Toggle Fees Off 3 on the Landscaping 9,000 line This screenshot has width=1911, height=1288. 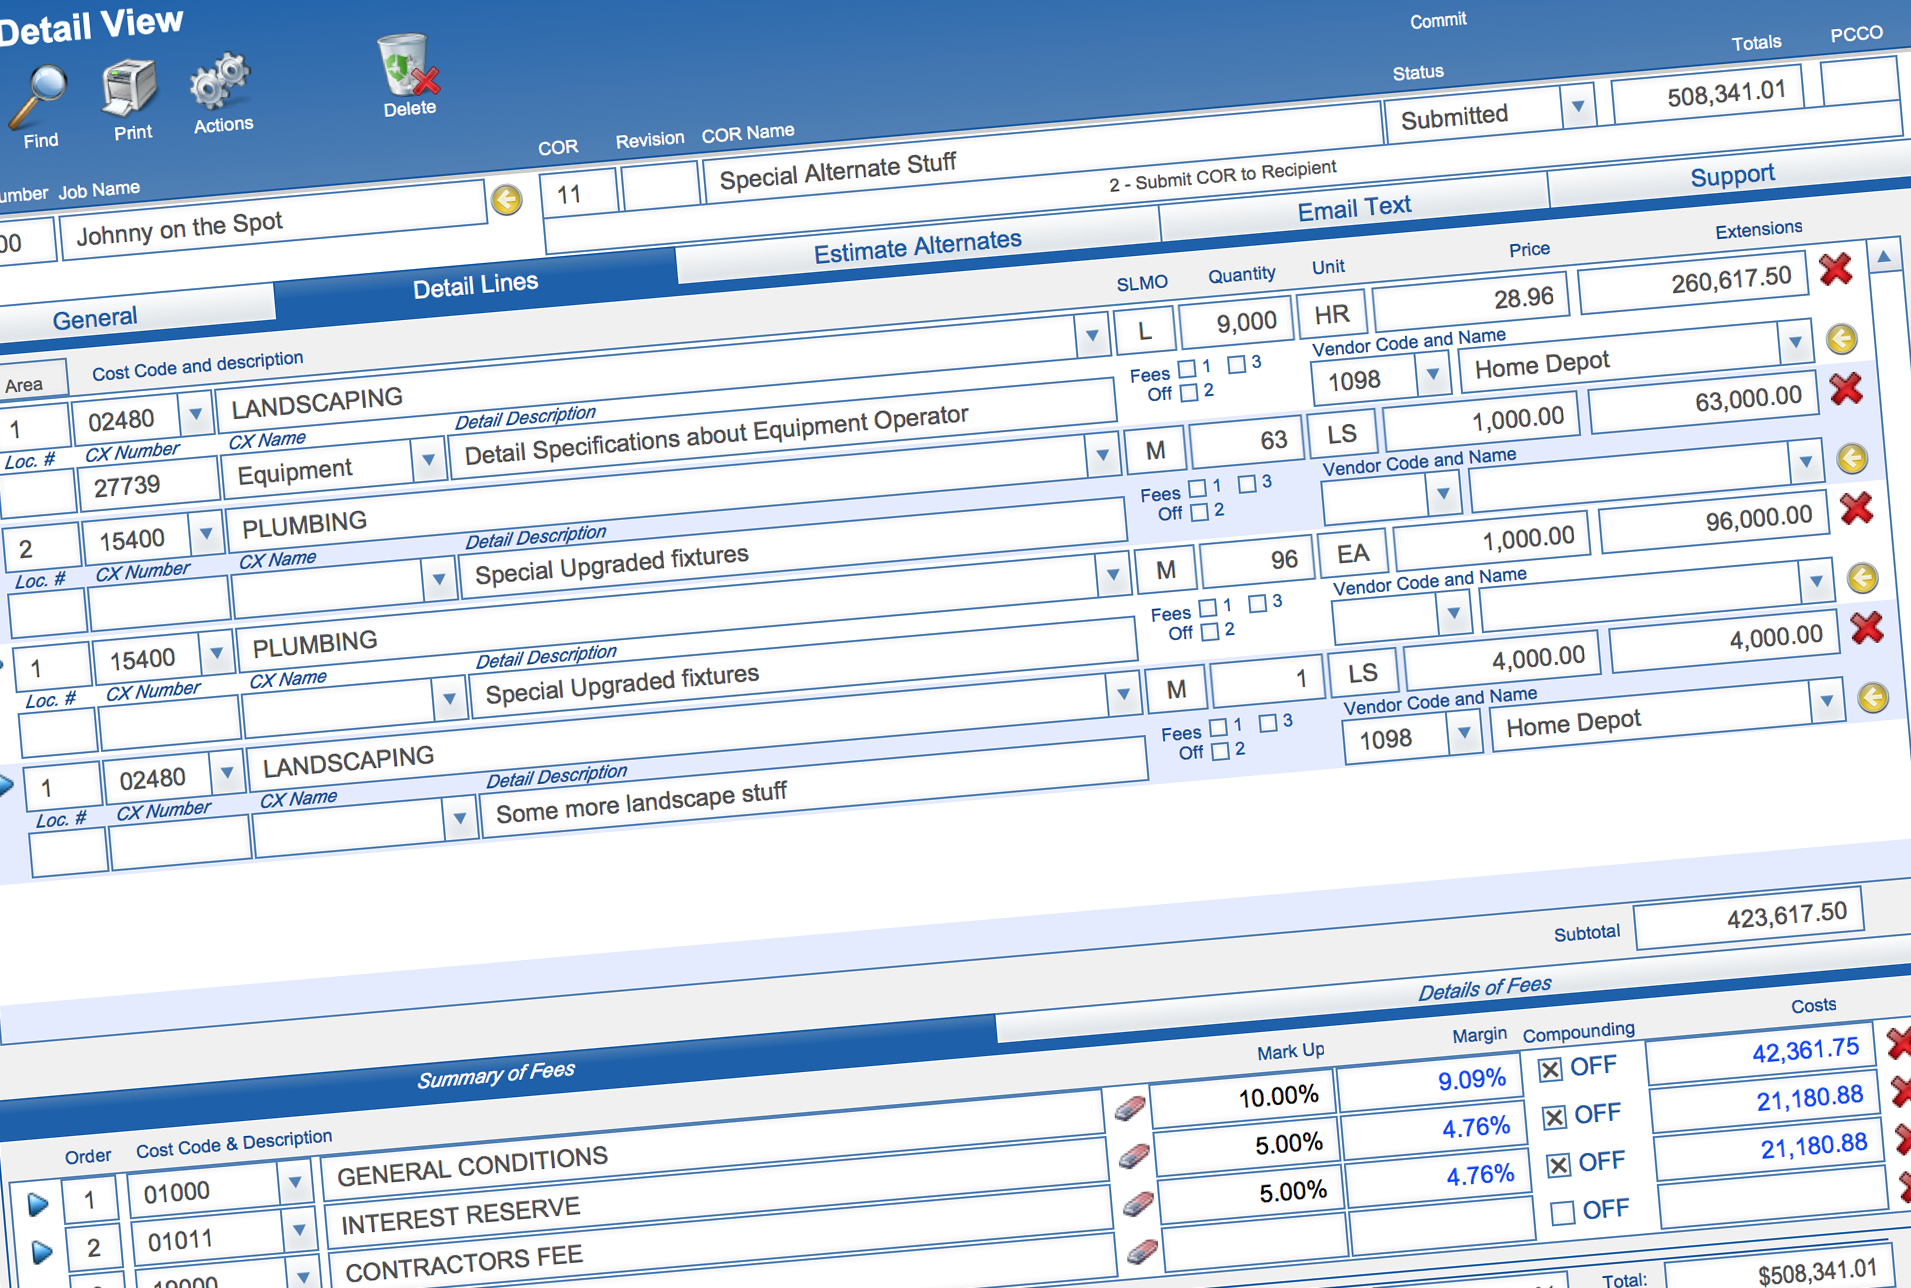(x=1237, y=364)
